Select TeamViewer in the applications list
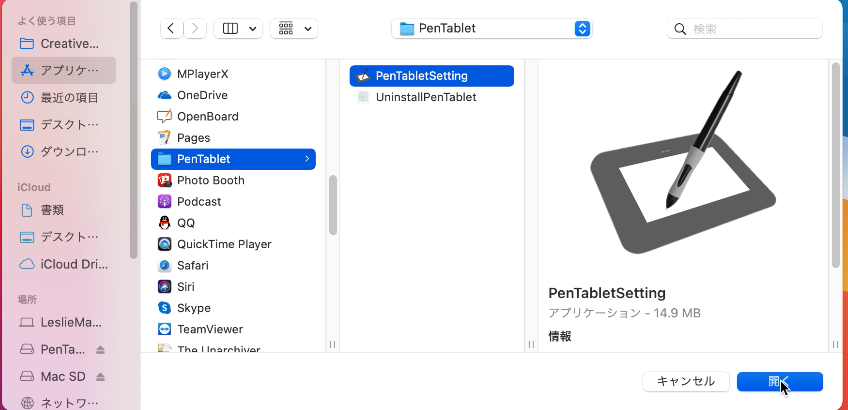Viewport: 848px width, 410px height. pos(233,329)
